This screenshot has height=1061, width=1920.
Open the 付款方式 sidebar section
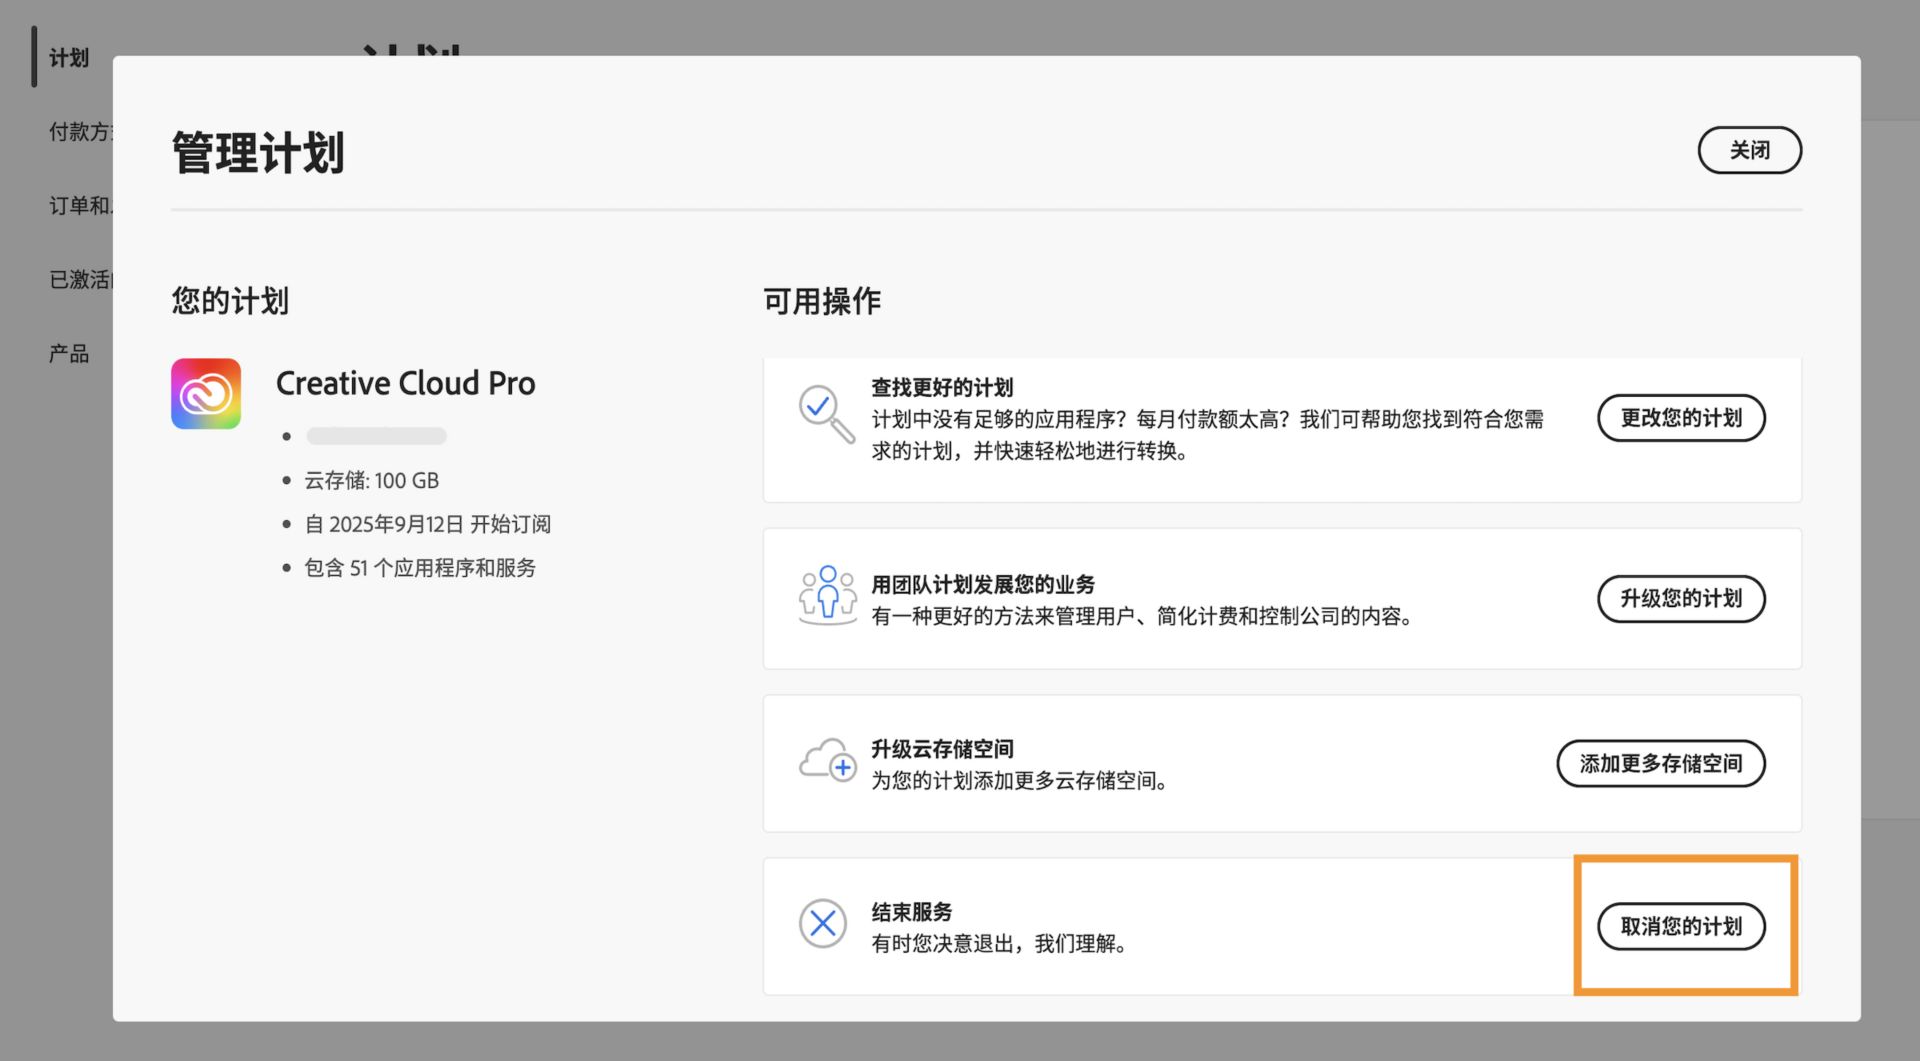tap(80, 131)
